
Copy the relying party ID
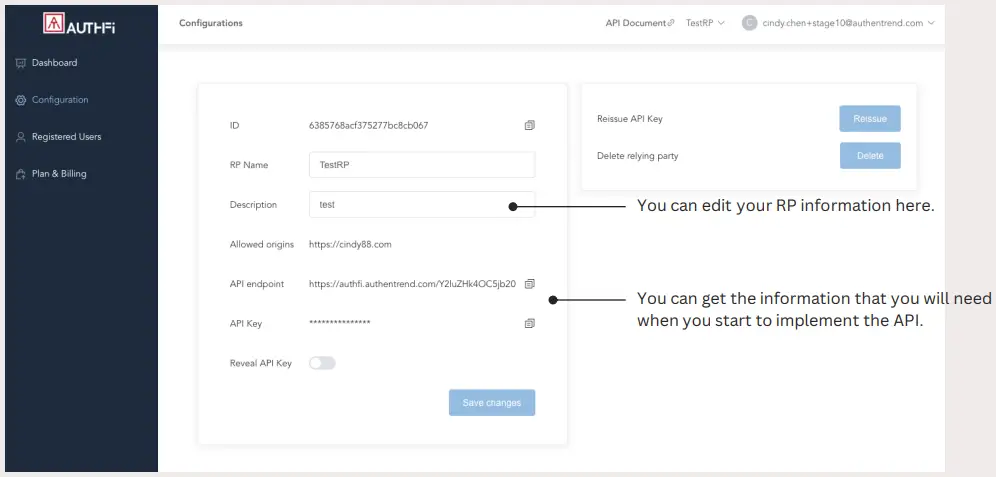click(x=530, y=125)
